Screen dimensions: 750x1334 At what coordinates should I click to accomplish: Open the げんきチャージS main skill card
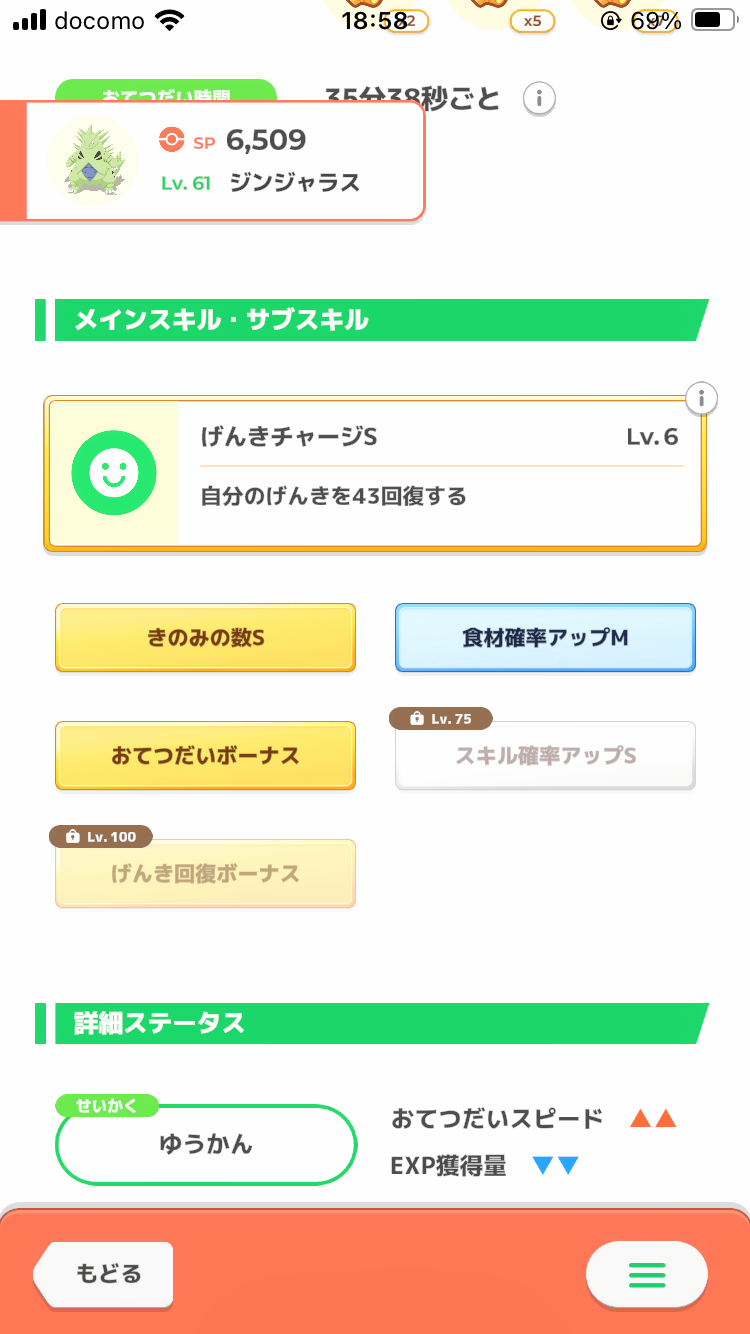coord(440,474)
